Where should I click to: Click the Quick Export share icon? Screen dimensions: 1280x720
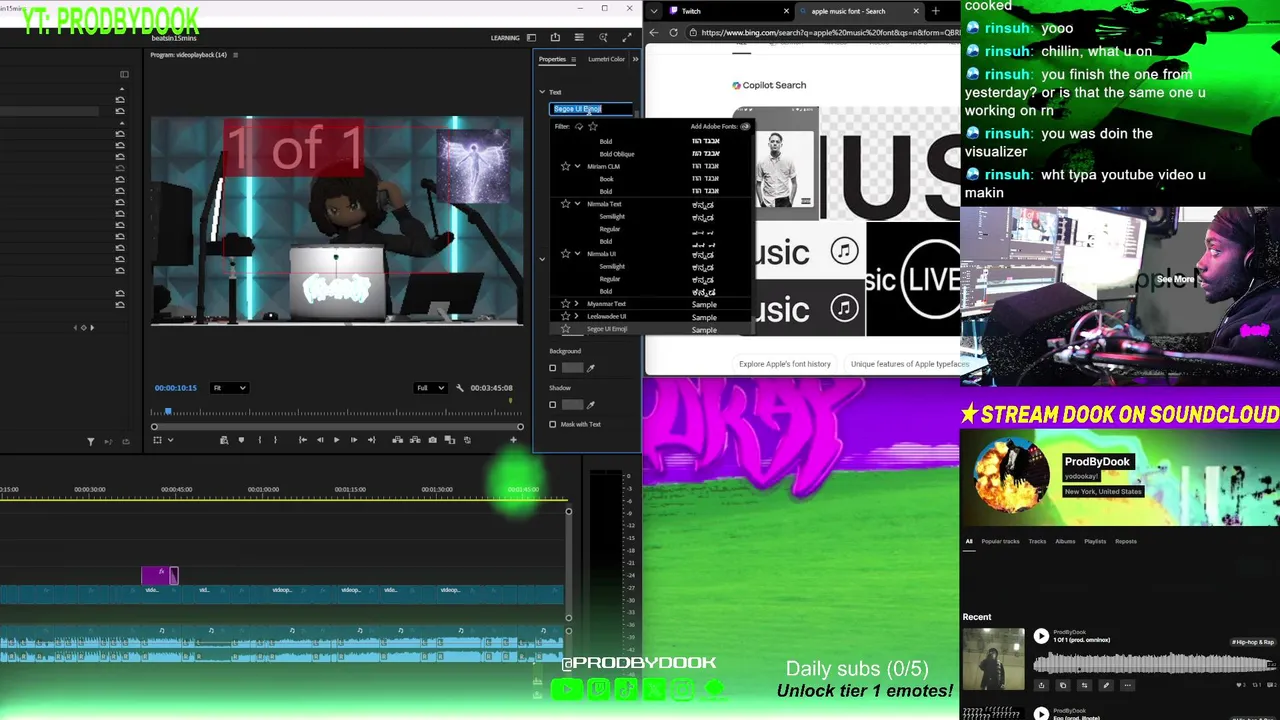(x=555, y=38)
